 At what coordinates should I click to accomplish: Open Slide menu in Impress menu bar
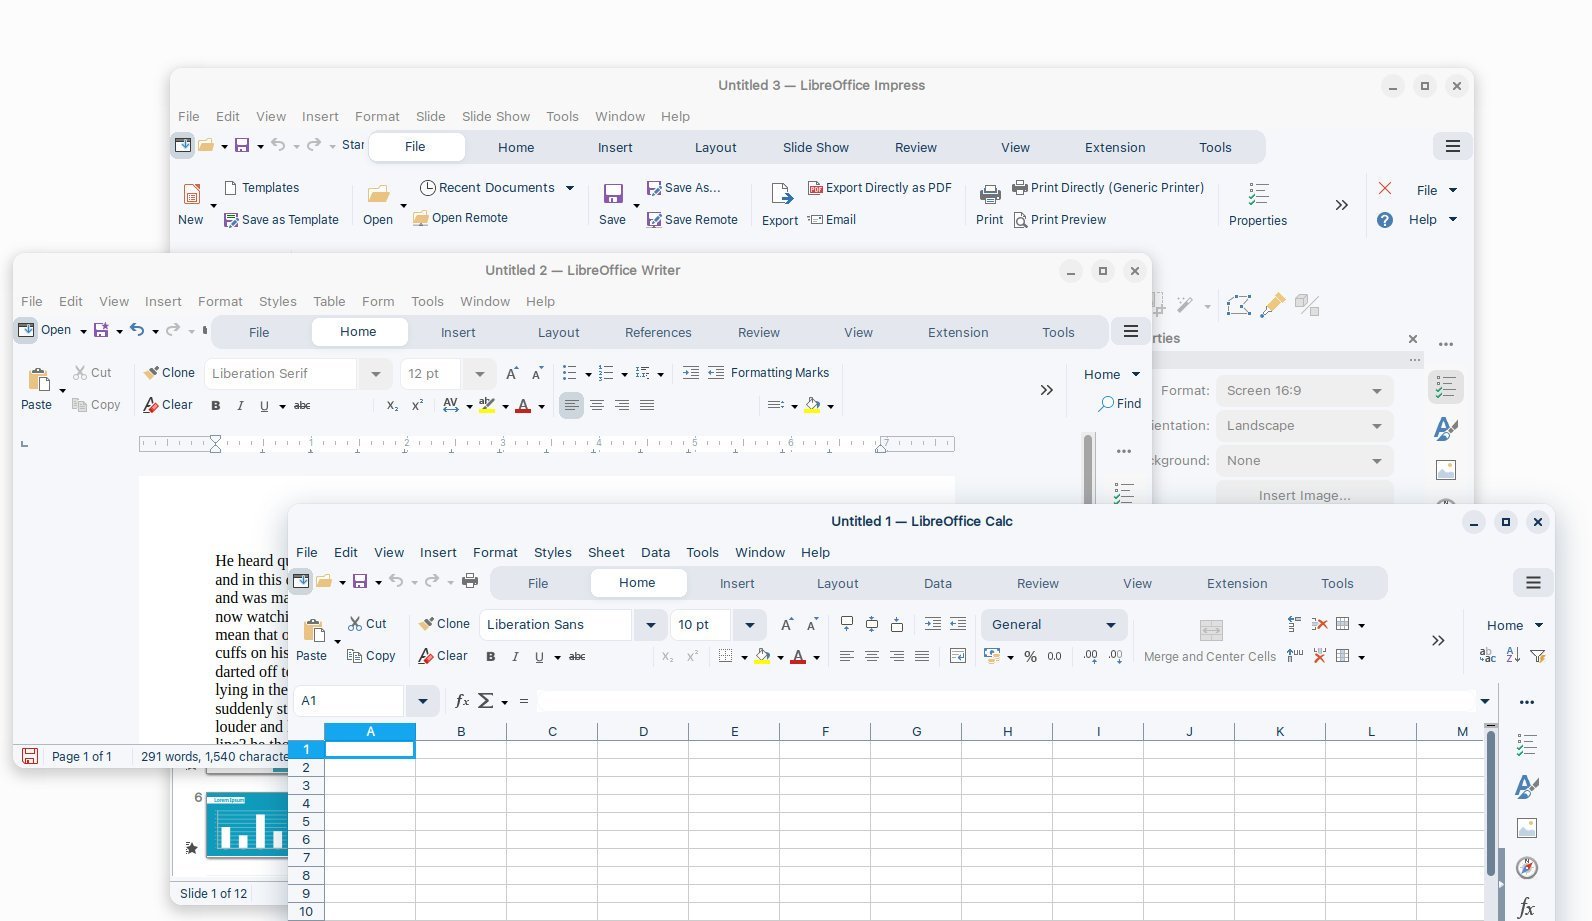pos(431,116)
